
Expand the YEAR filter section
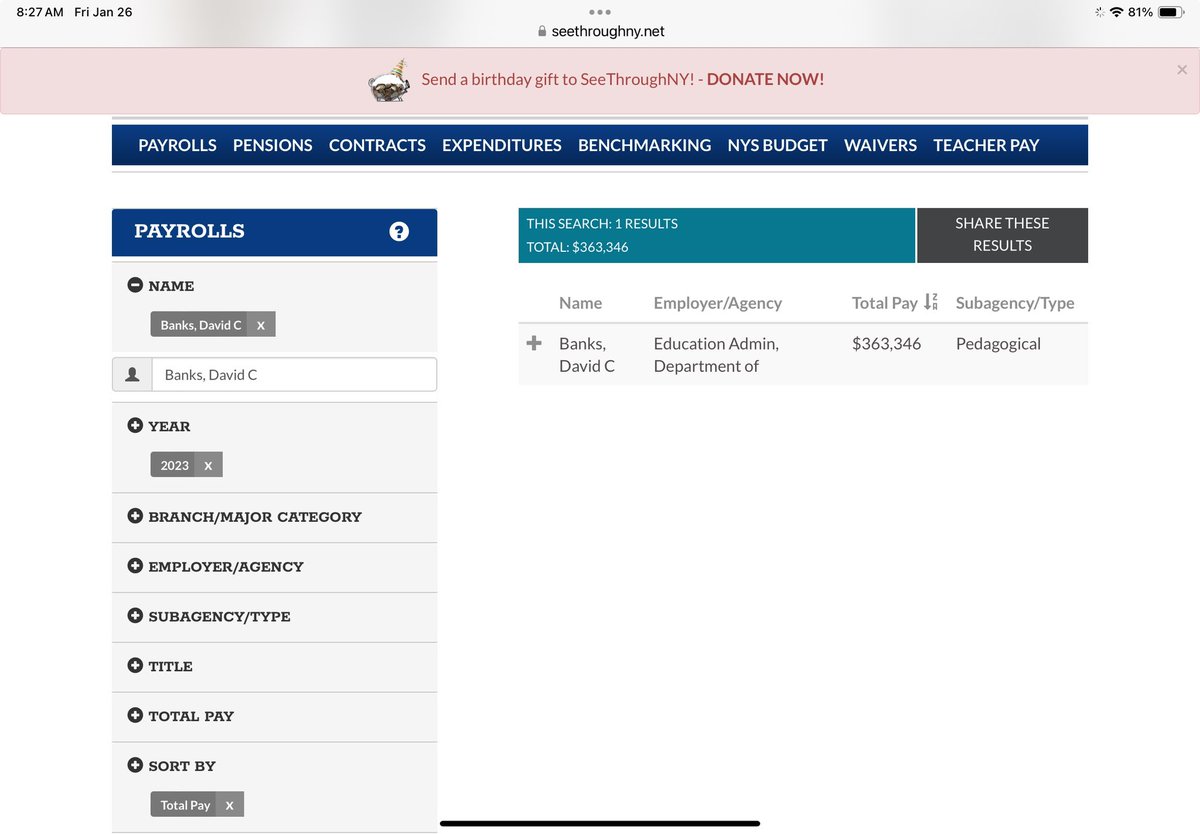(135, 425)
